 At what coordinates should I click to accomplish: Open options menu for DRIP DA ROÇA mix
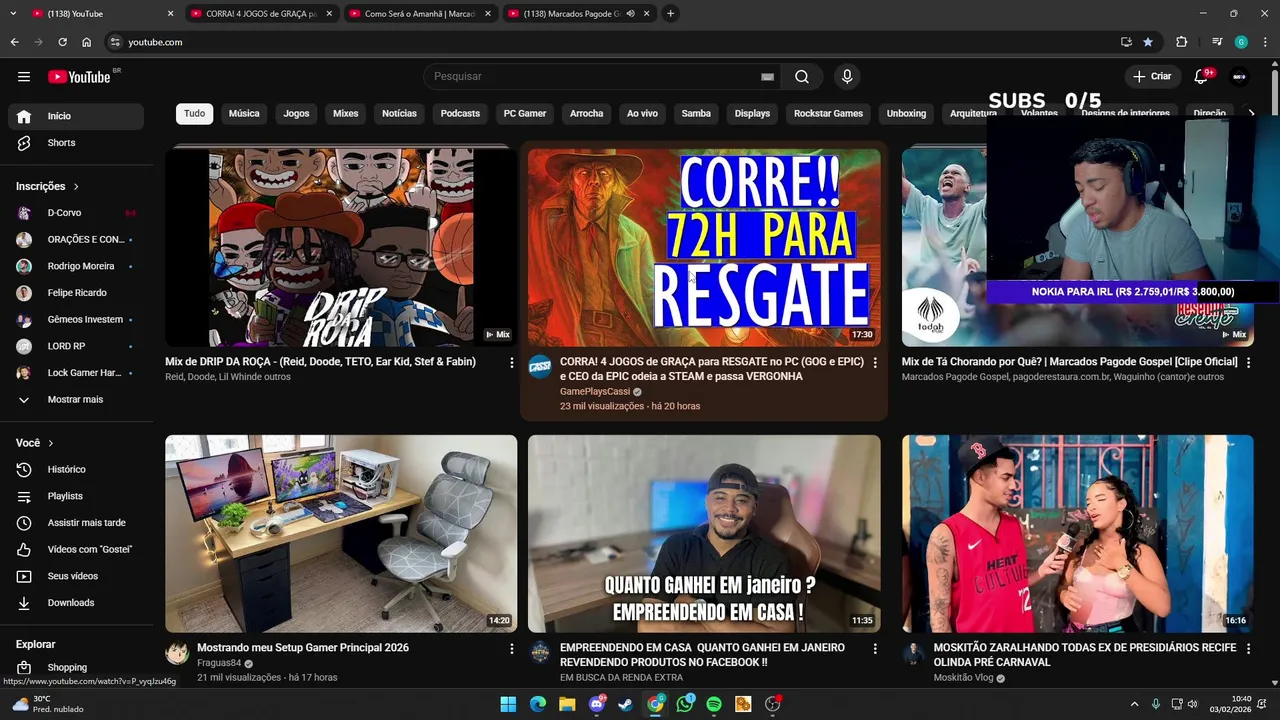click(x=512, y=363)
